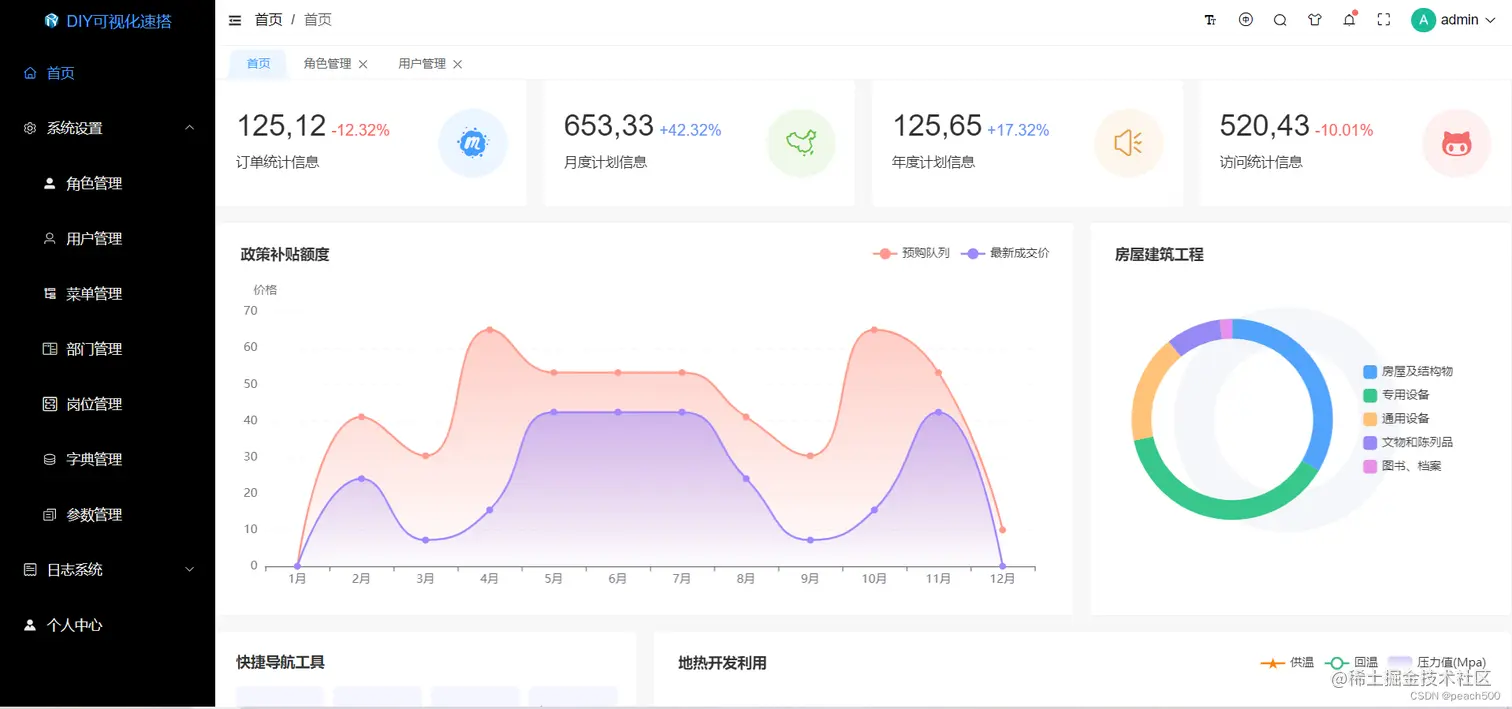Click the person icon beside 个人中心

click(30, 624)
